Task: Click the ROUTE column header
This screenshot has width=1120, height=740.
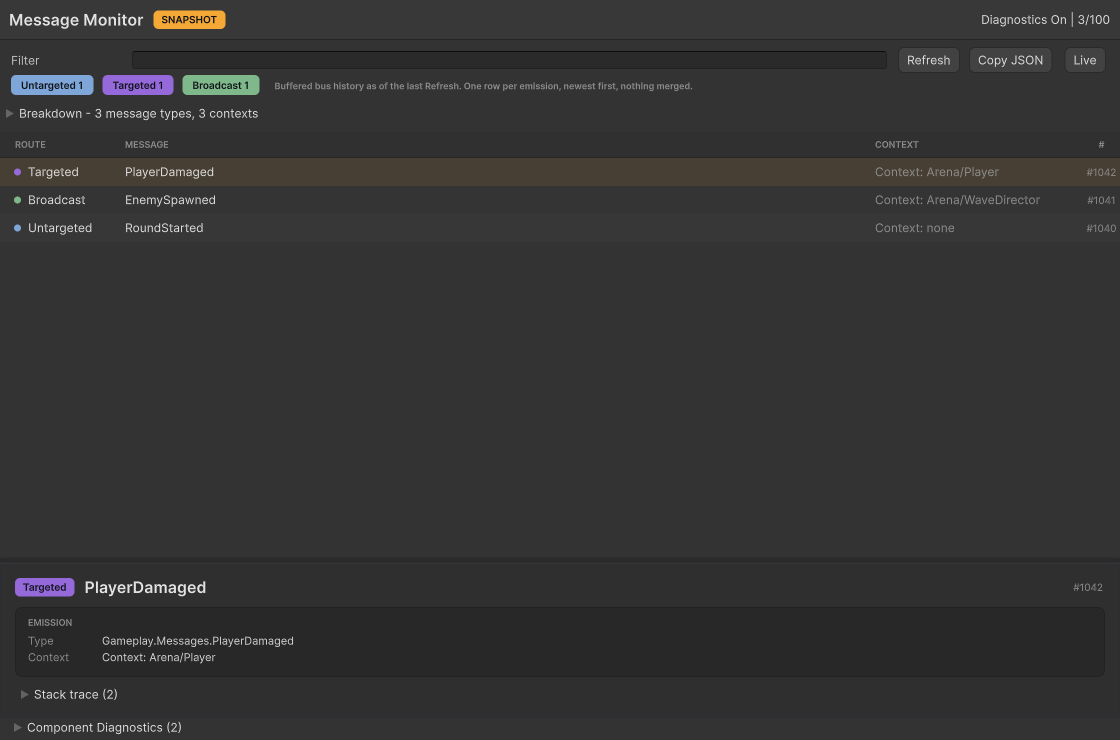Action: (x=30, y=144)
